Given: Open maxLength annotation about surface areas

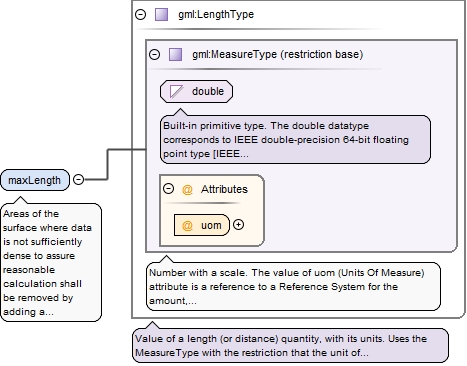Looking at the screenshot, I should [x=51, y=262].
